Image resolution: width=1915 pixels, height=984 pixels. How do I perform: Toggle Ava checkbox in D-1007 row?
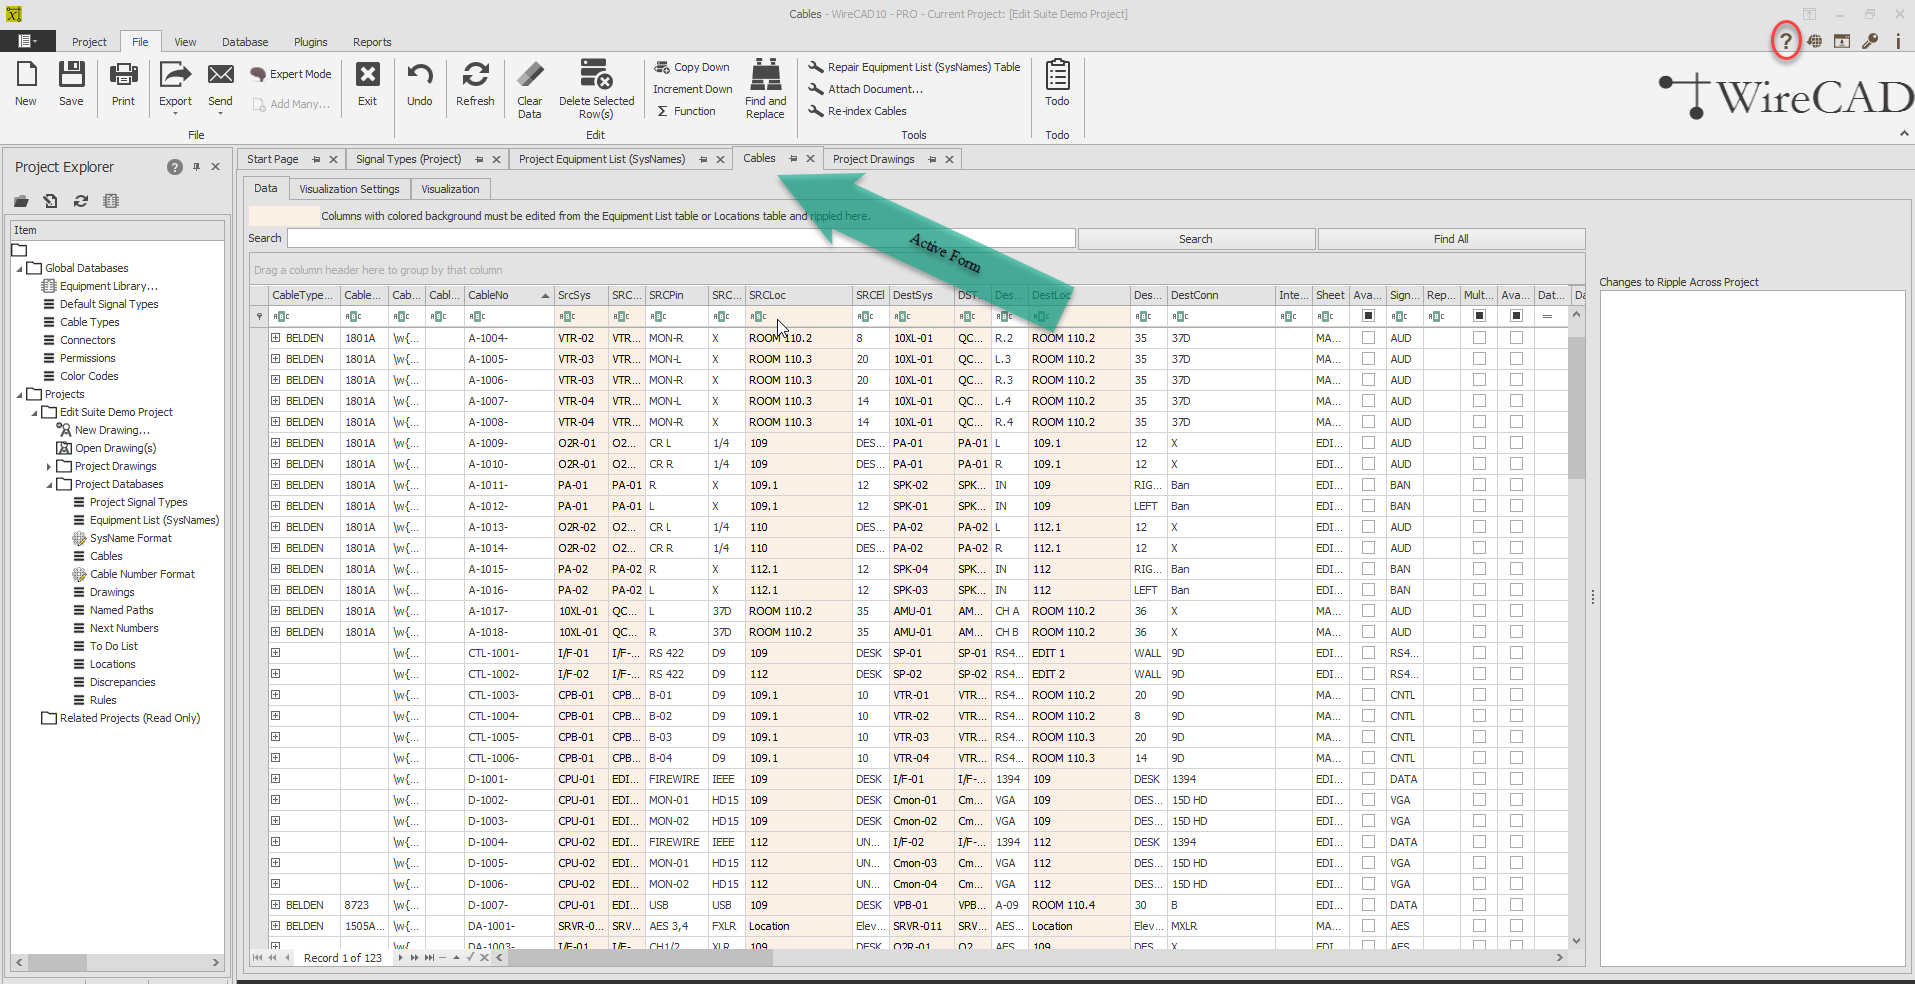coord(1368,905)
